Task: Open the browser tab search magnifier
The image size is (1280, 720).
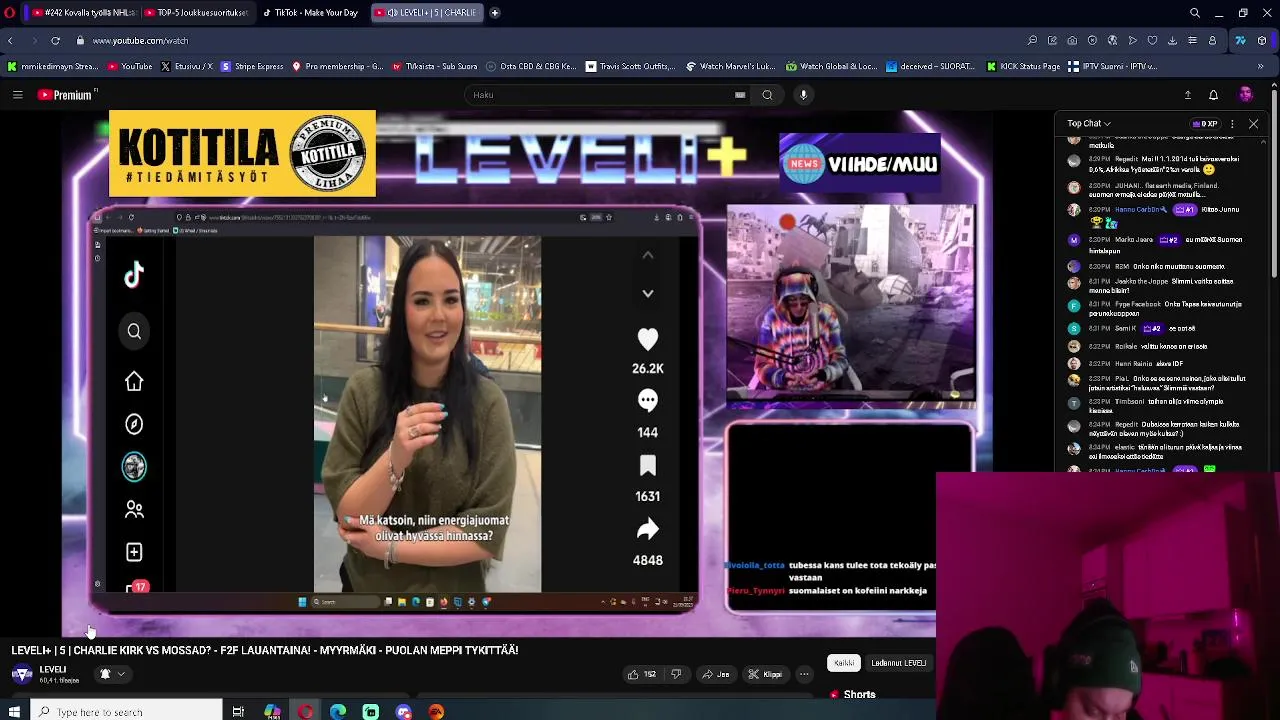Action: point(1195,13)
